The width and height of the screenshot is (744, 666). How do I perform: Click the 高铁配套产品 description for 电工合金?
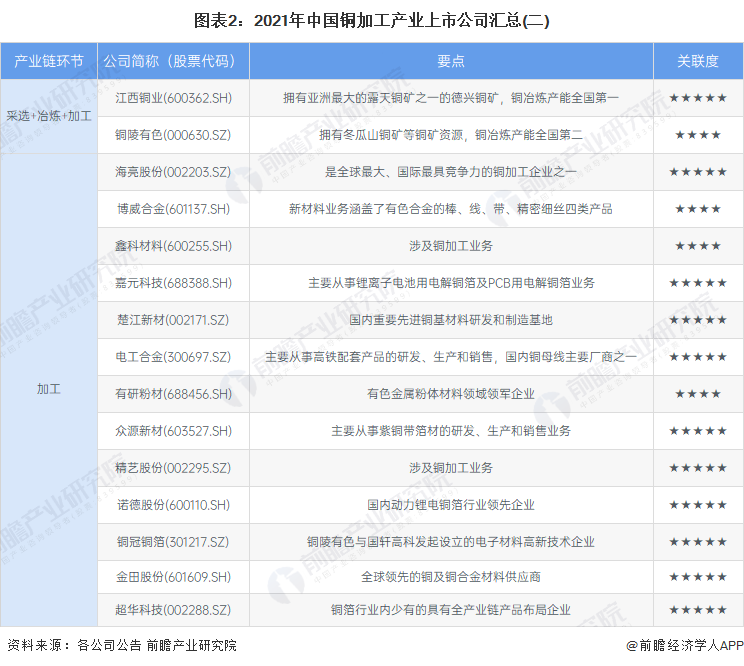click(451, 357)
